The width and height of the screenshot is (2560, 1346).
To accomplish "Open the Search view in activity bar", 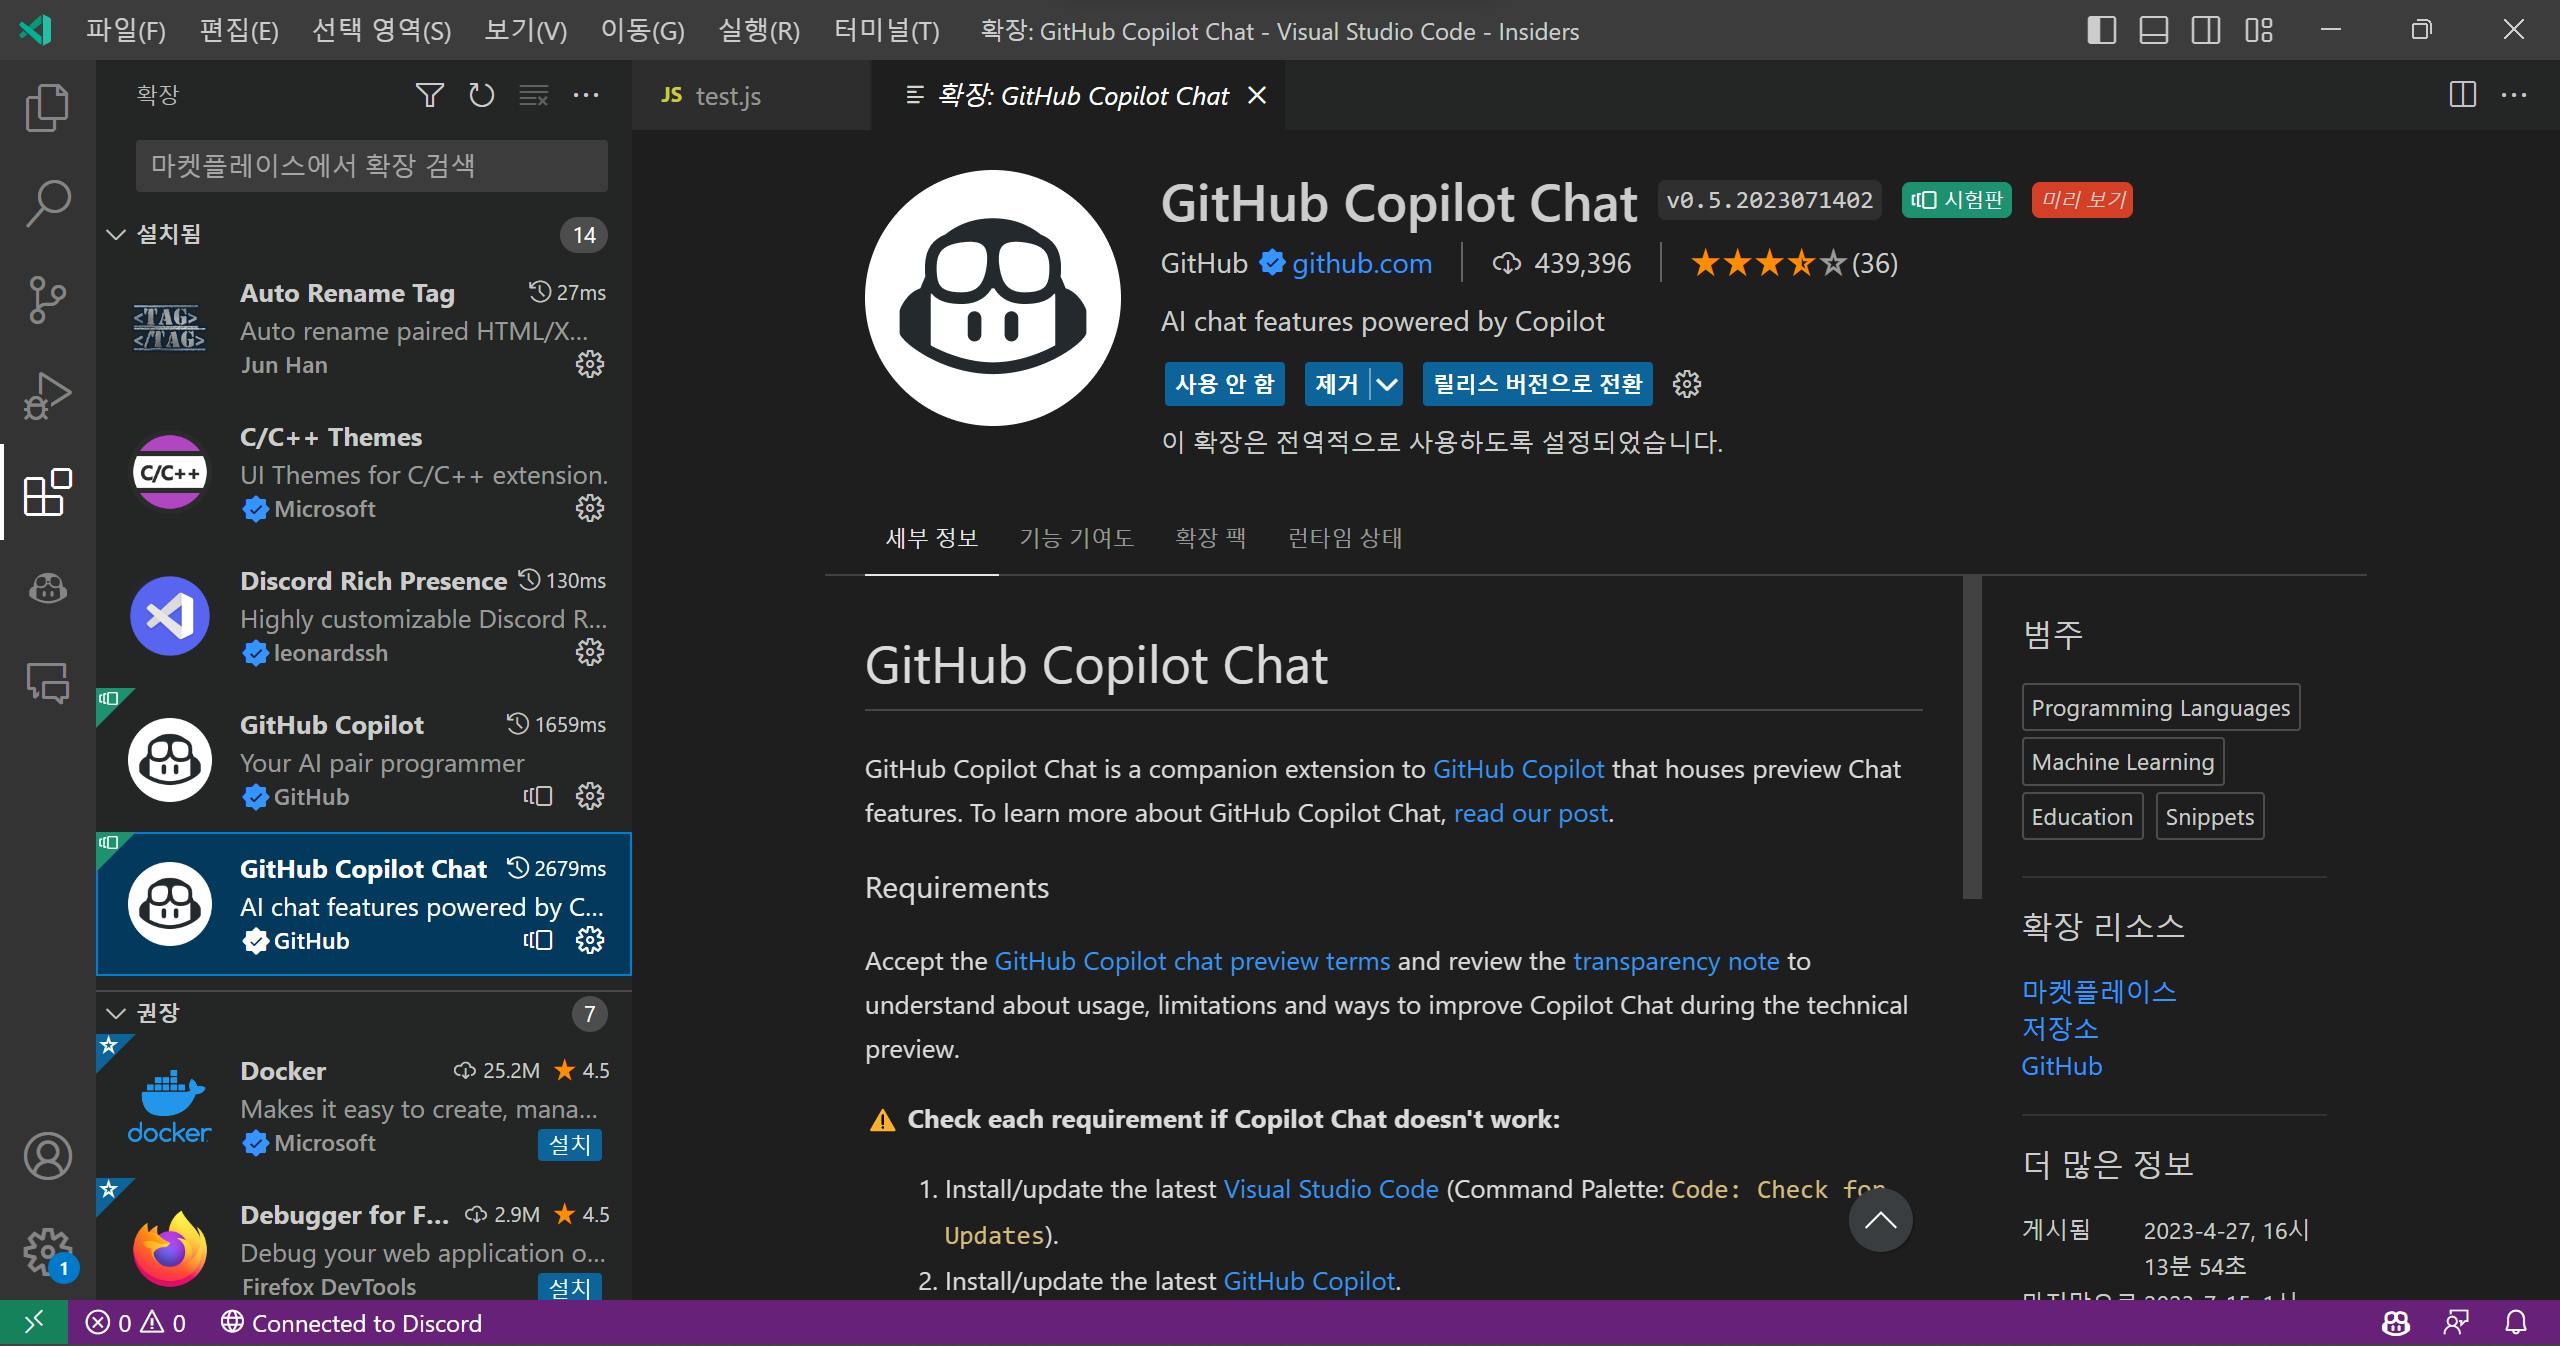I will pos(47,203).
